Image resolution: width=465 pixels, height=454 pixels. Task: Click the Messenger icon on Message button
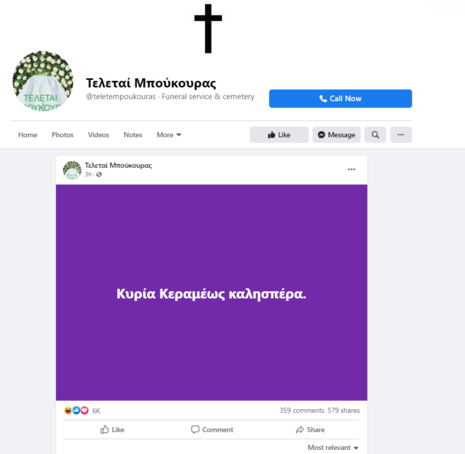321,135
